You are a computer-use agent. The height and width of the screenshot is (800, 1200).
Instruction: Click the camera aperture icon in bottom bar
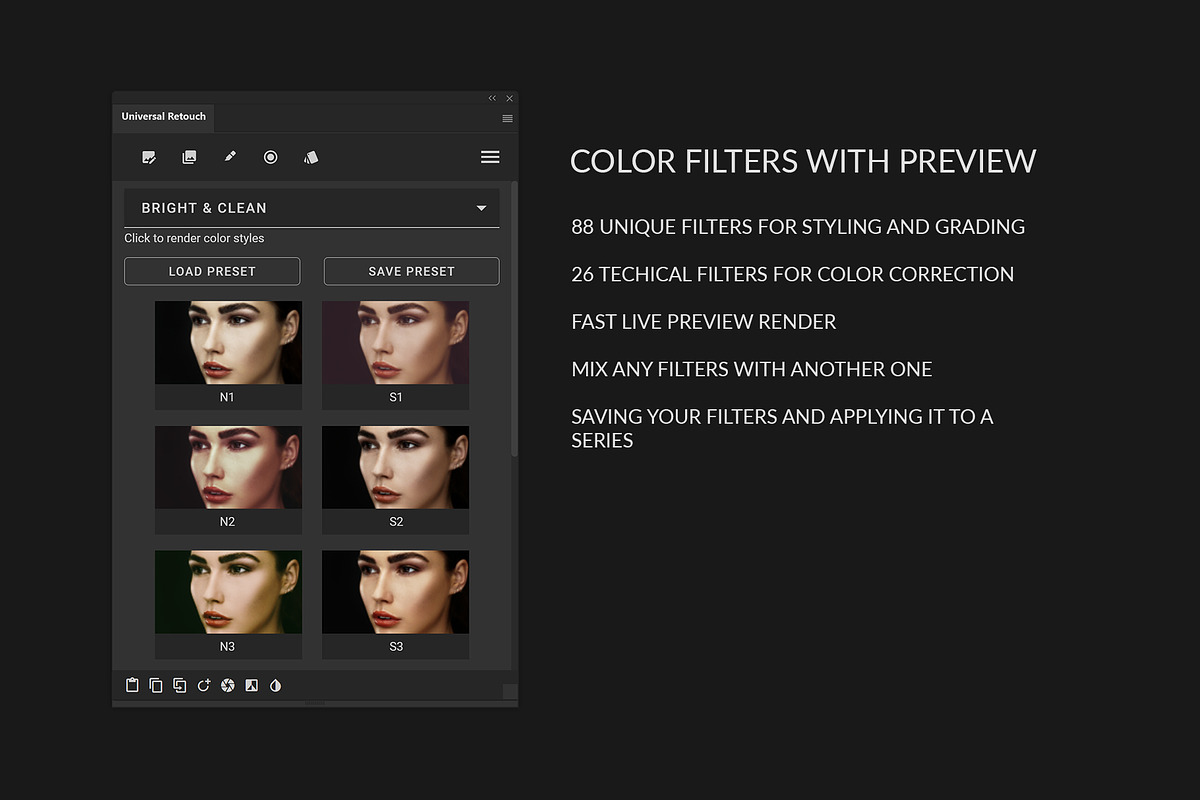pos(228,685)
